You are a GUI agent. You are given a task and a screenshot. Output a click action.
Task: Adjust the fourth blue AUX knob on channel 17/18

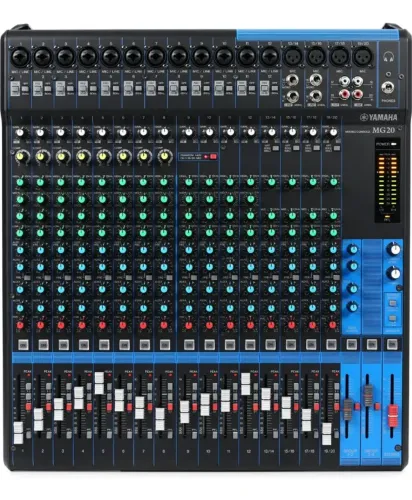(x=313, y=307)
